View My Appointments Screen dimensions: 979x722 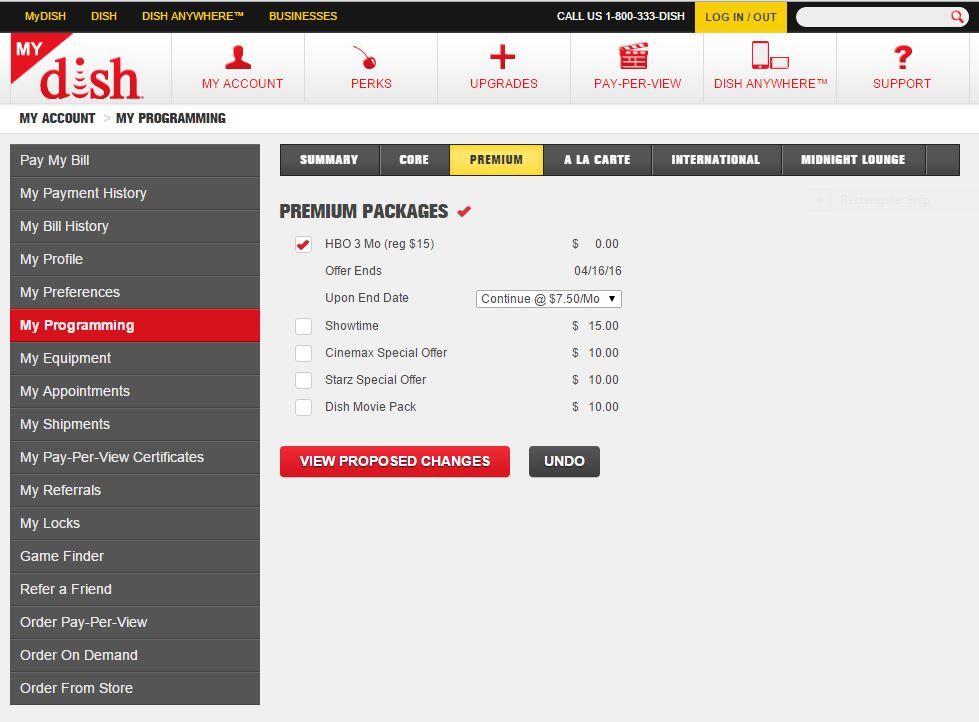[135, 392]
